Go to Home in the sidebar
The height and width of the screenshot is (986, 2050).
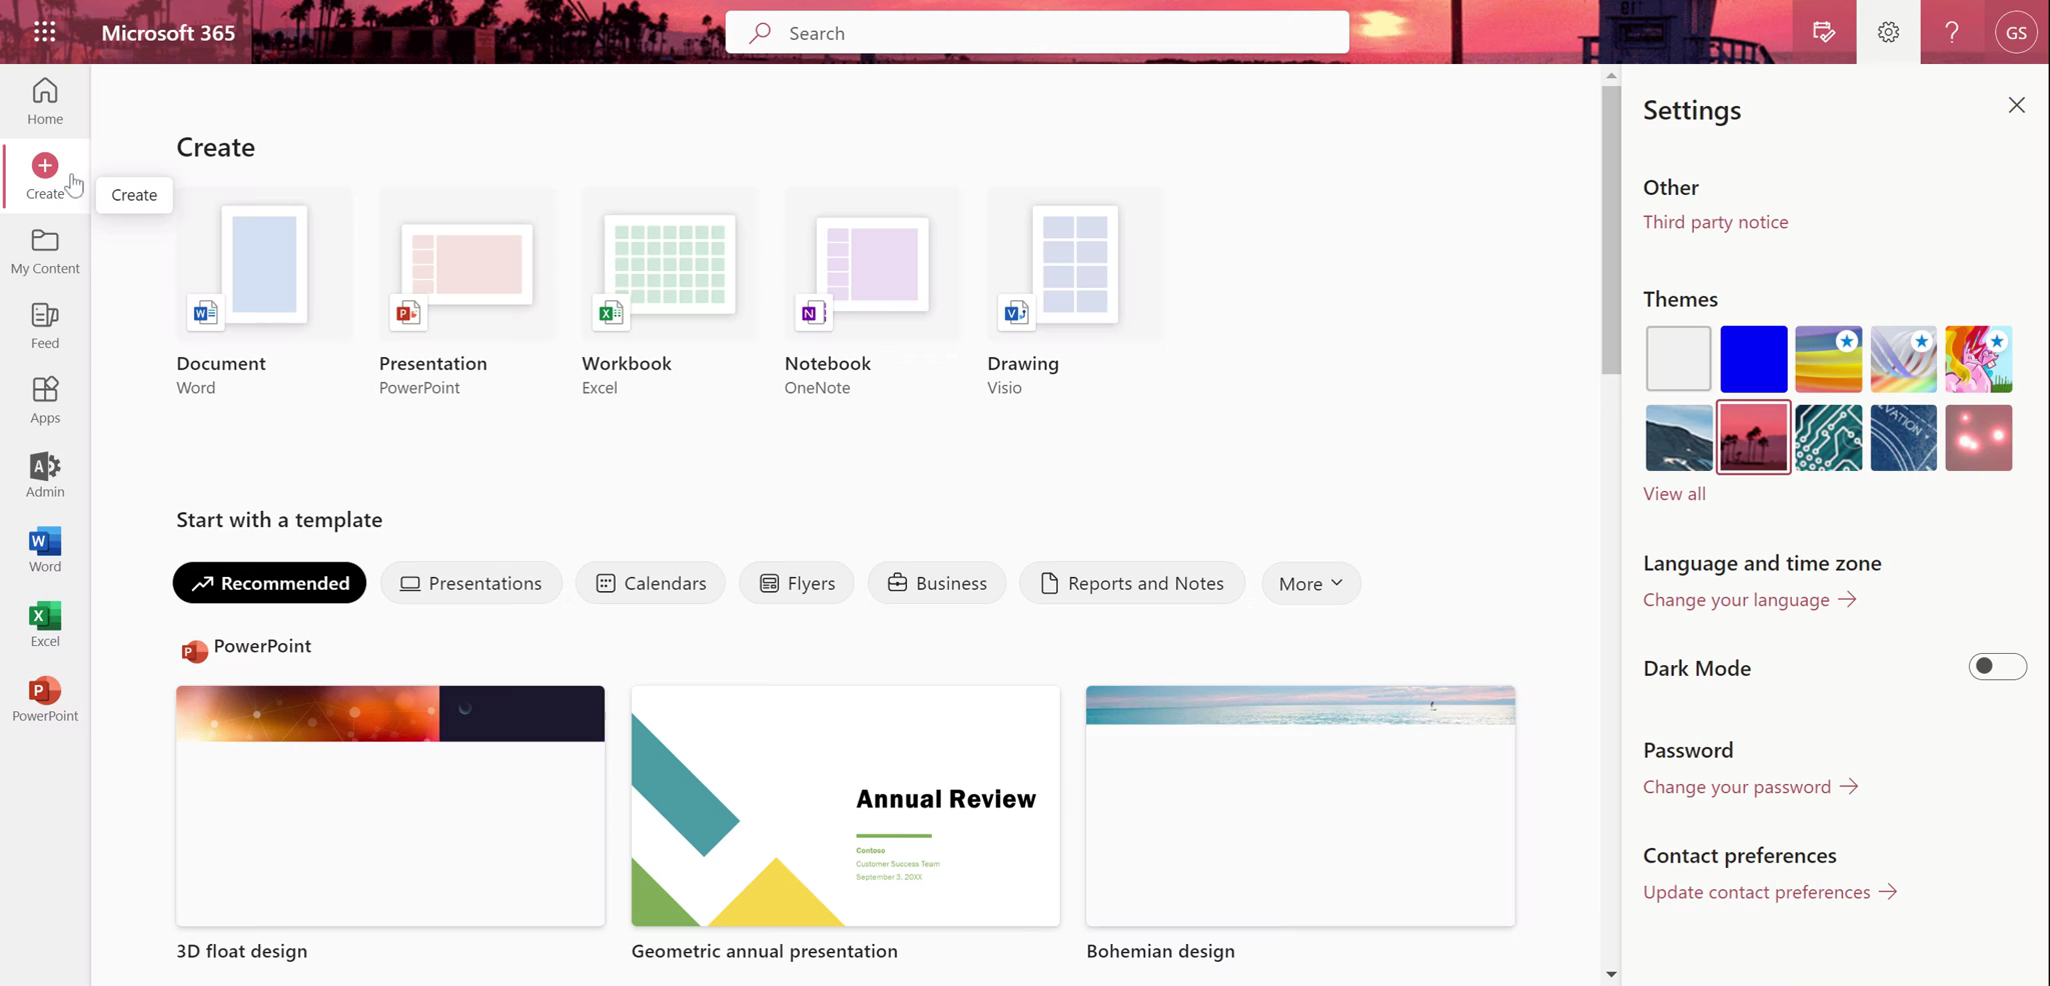45,101
